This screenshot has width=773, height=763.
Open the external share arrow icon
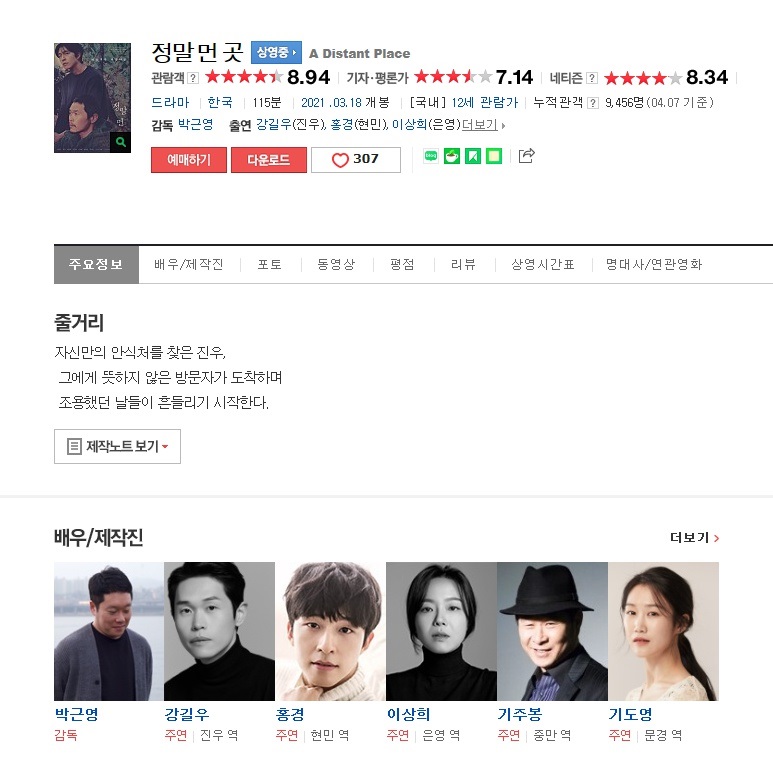[x=527, y=156]
